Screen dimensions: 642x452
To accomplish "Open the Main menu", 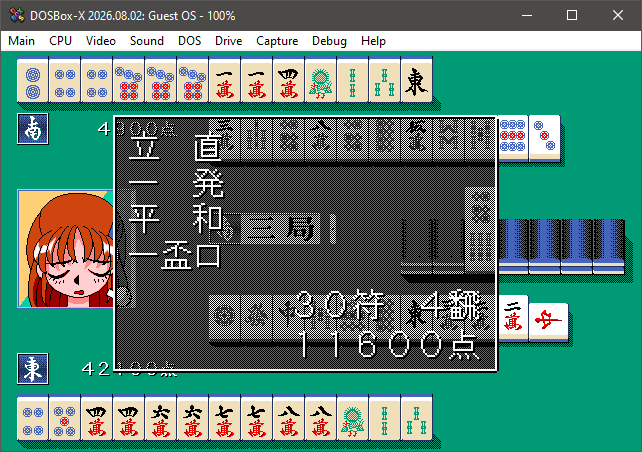I will click(x=21, y=41).
